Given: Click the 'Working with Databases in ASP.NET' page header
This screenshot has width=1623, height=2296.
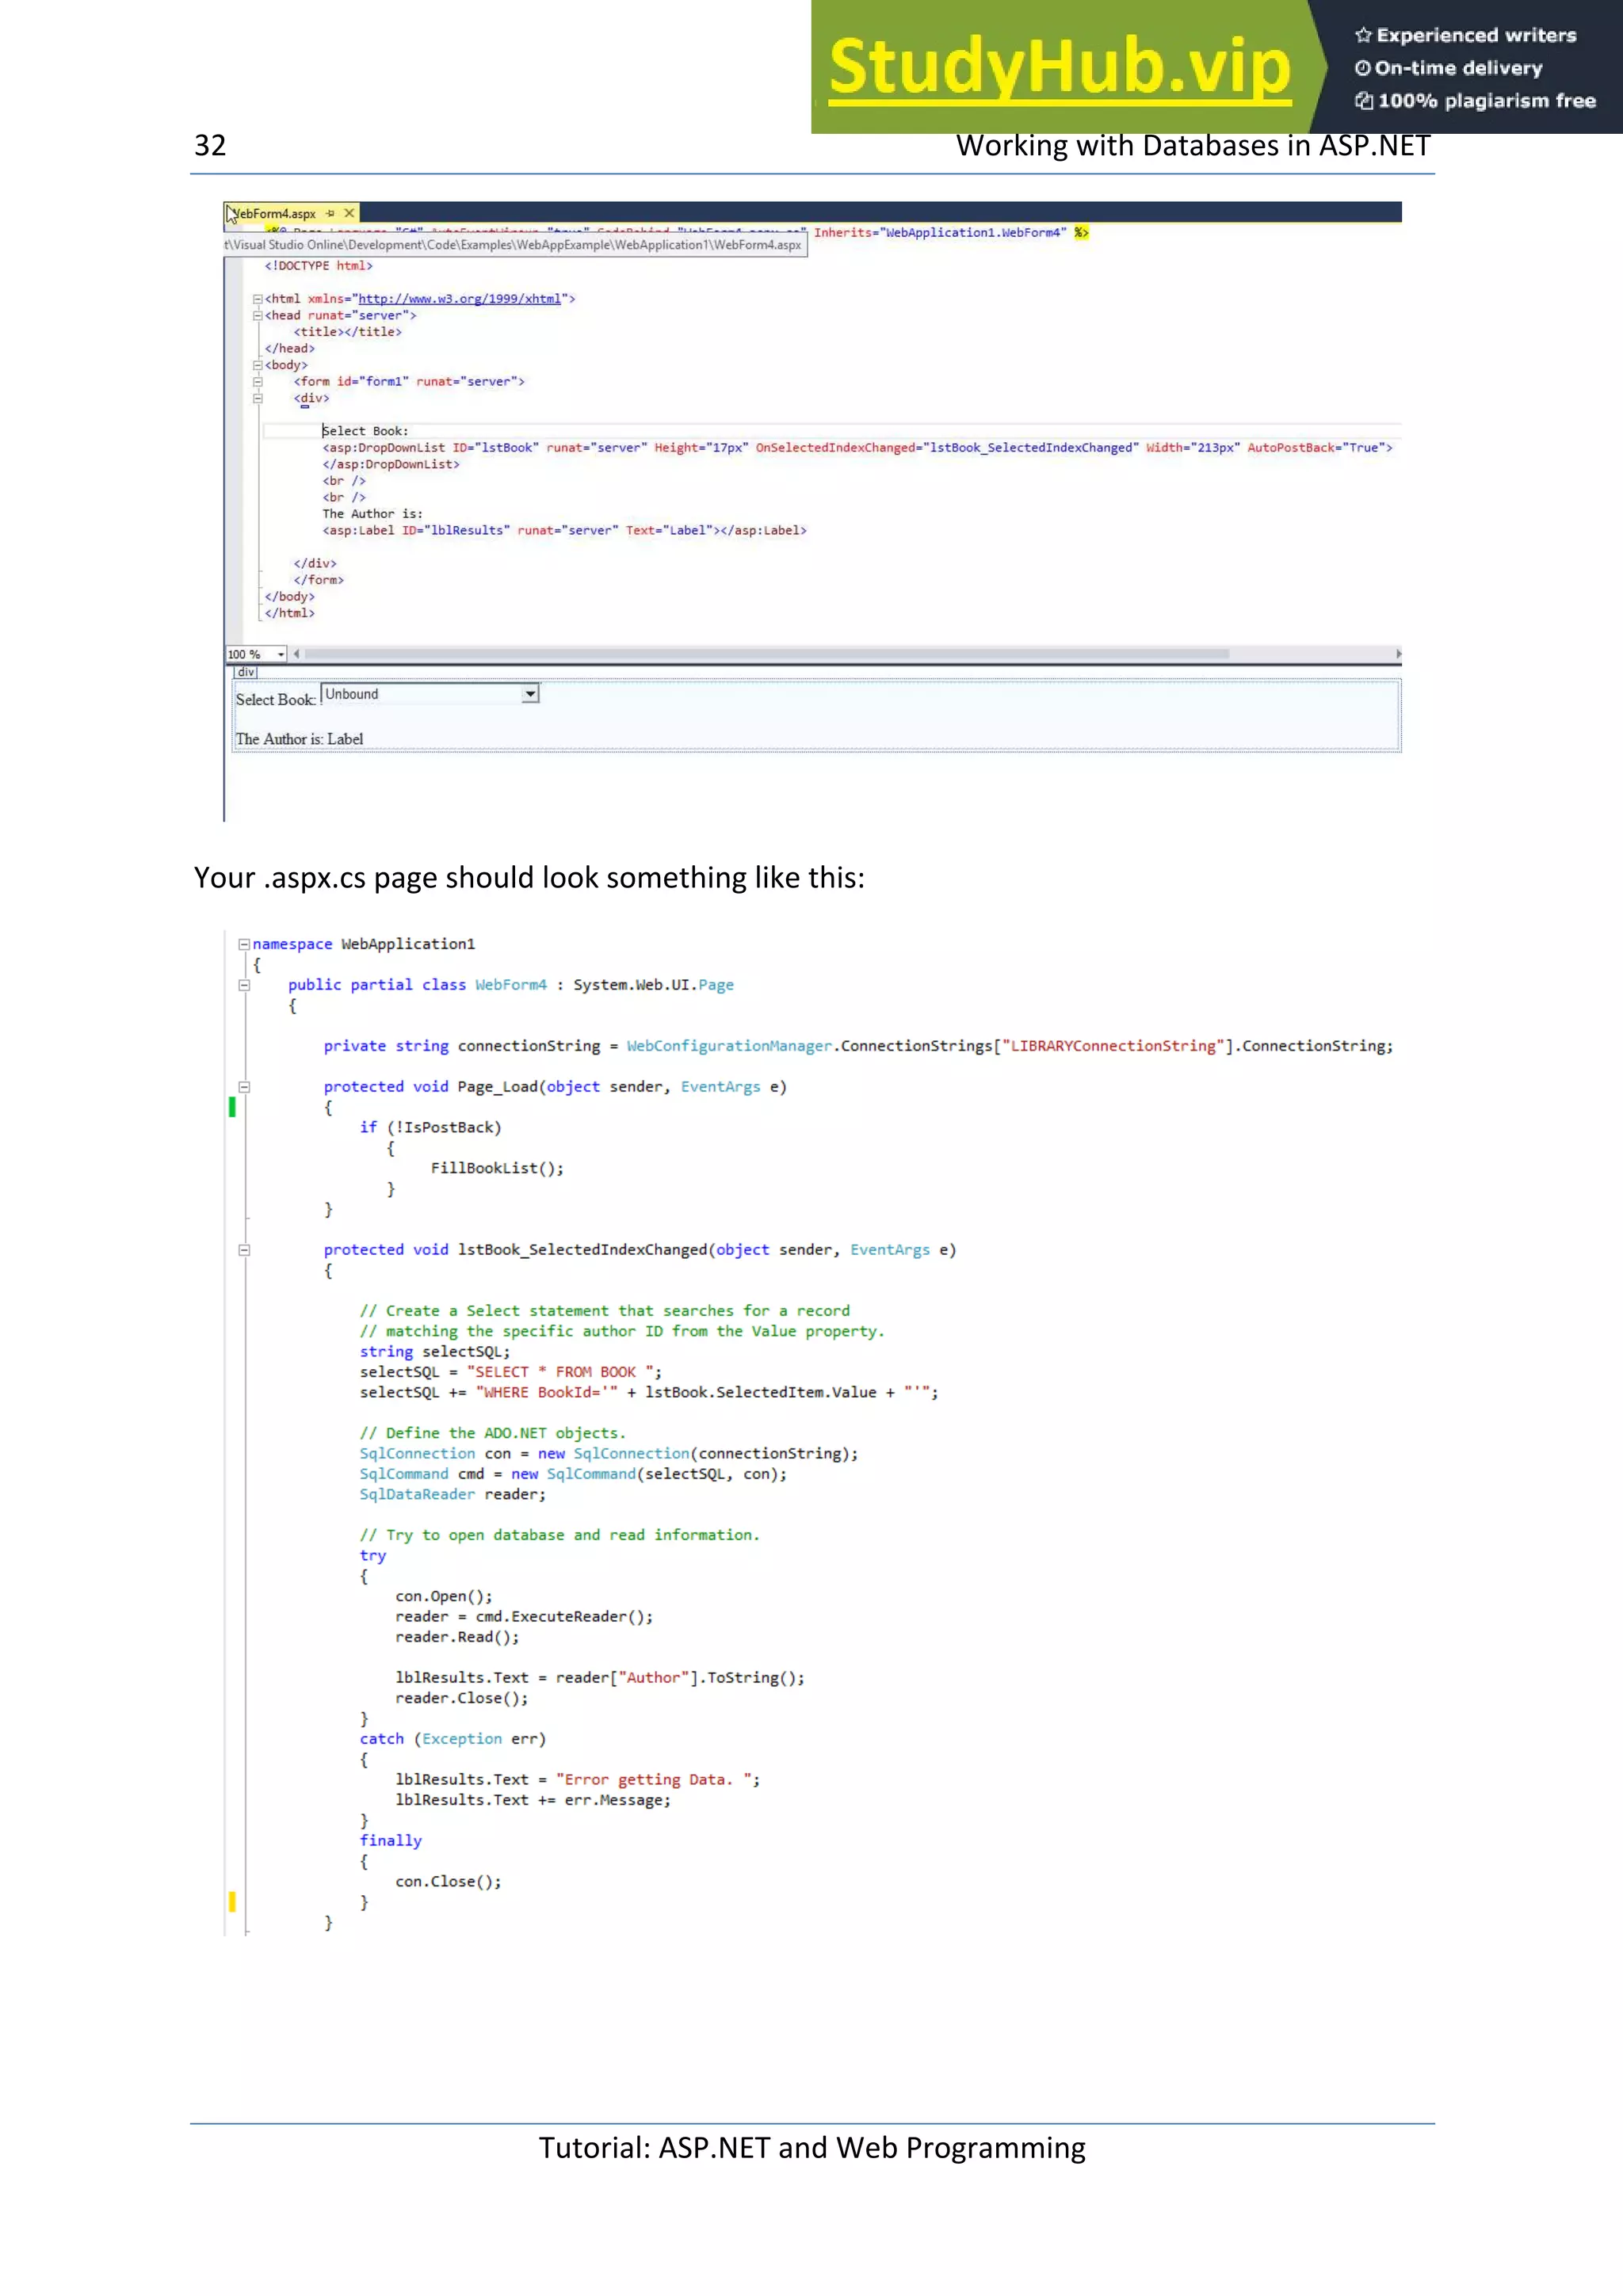Looking at the screenshot, I should [1193, 146].
